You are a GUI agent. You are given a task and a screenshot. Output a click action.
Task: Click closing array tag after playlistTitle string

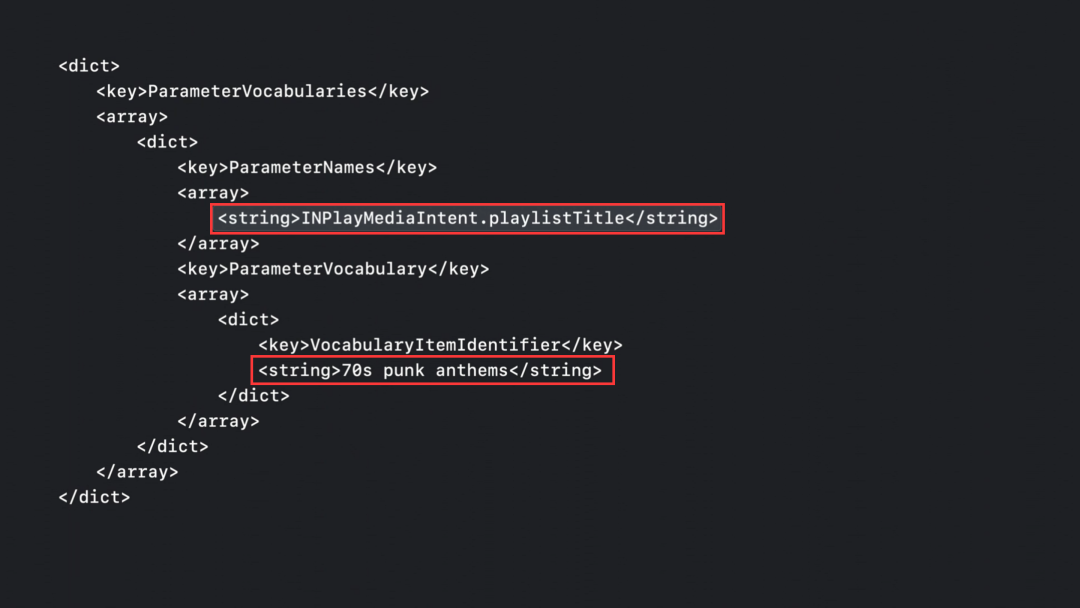[x=218, y=244]
